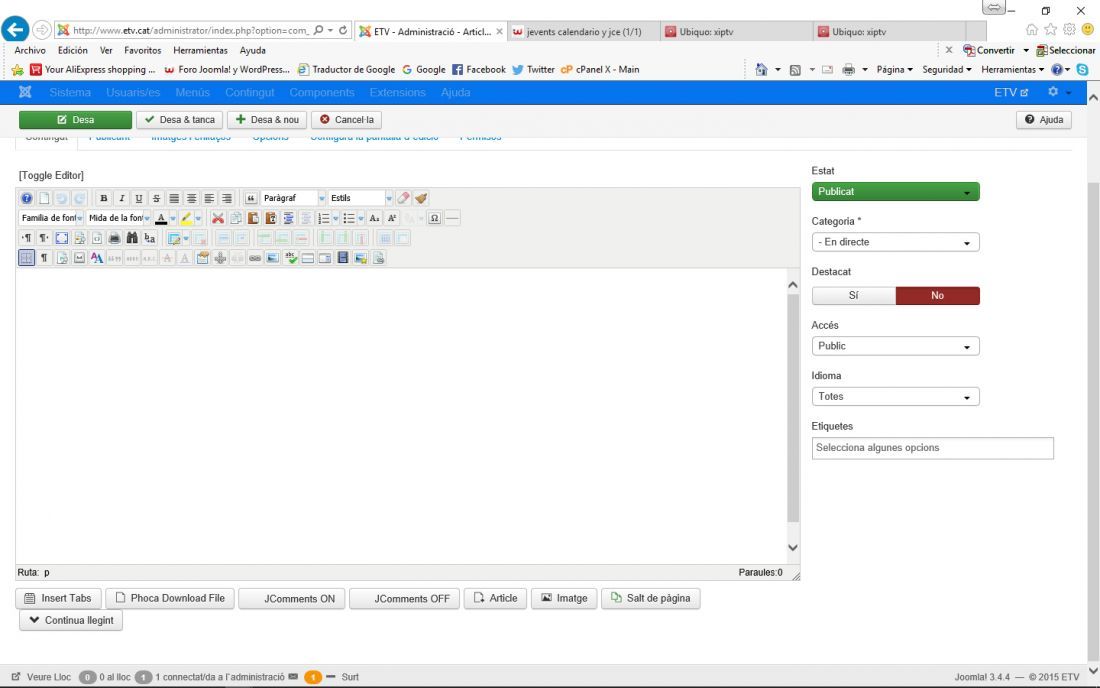The height and width of the screenshot is (688, 1100).
Task: Click the copy icon in the editor toolbar
Action: tap(236, 218)
